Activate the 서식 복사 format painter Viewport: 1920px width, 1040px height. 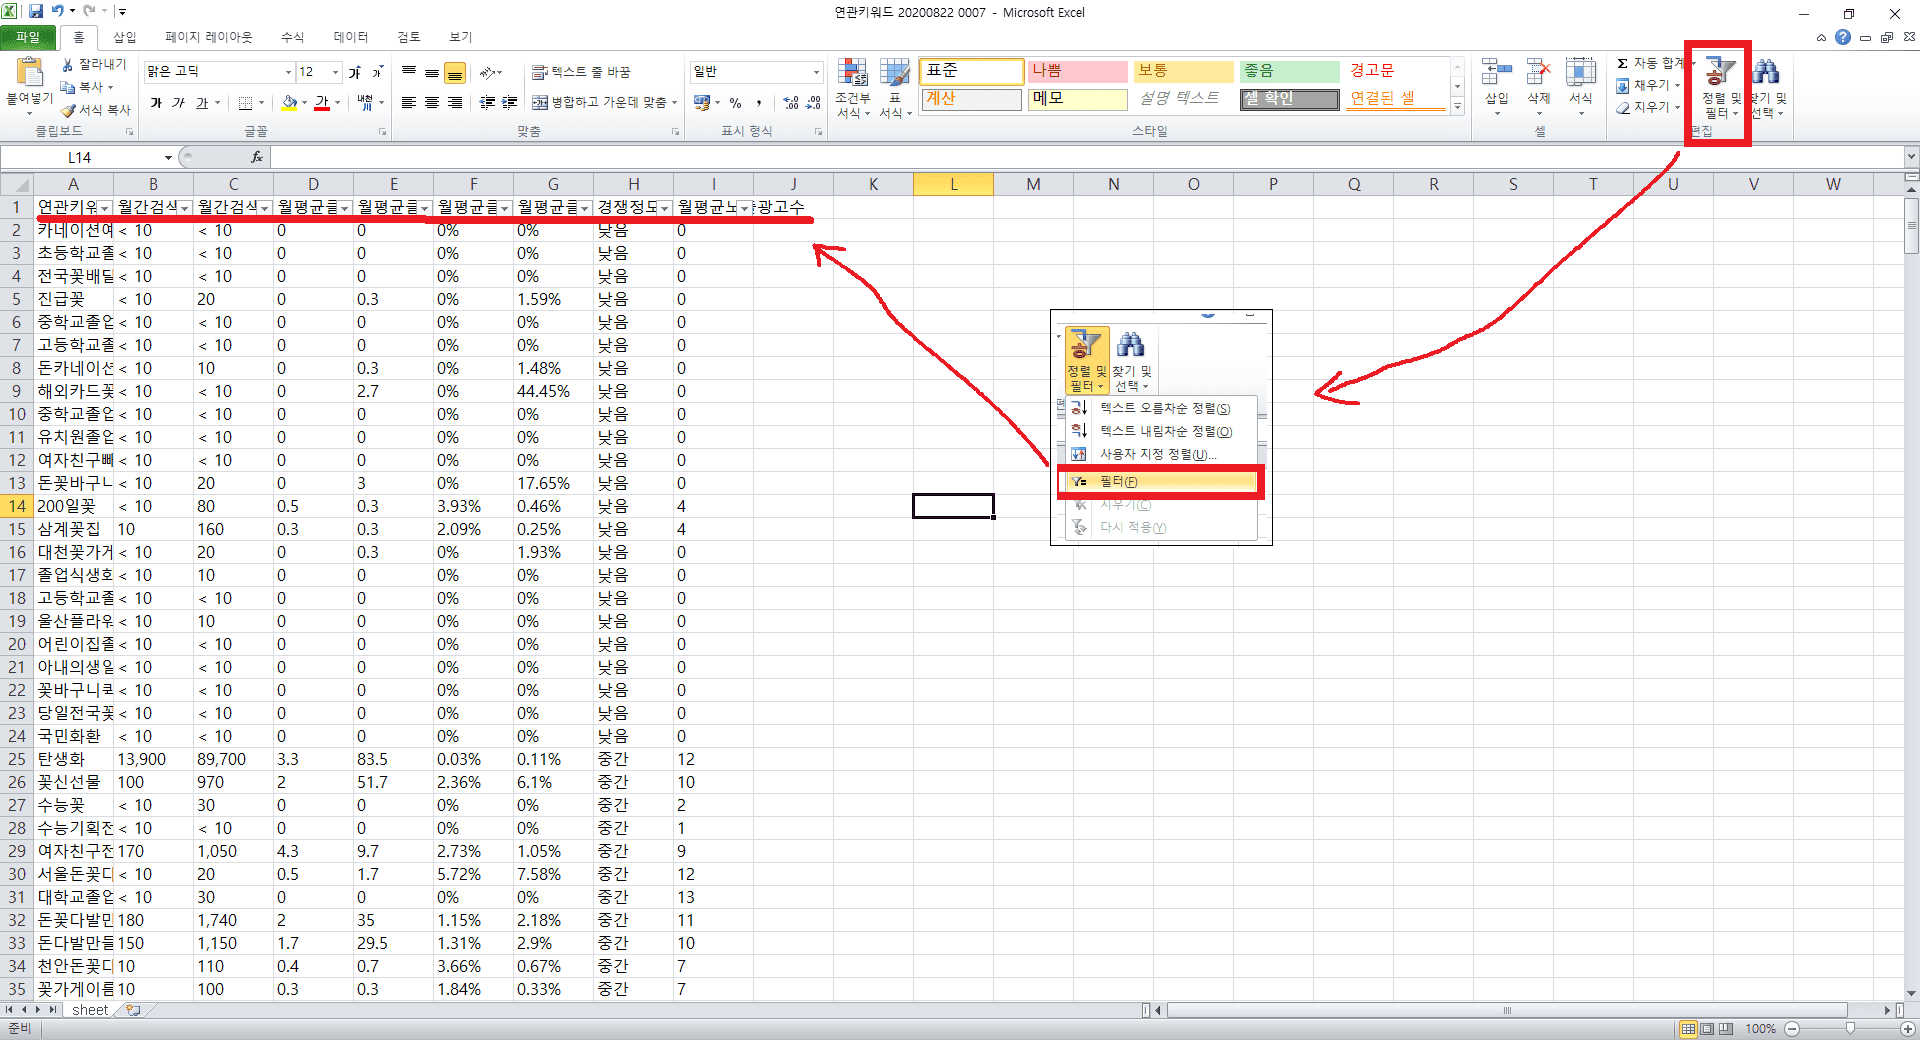click(96, 109)
